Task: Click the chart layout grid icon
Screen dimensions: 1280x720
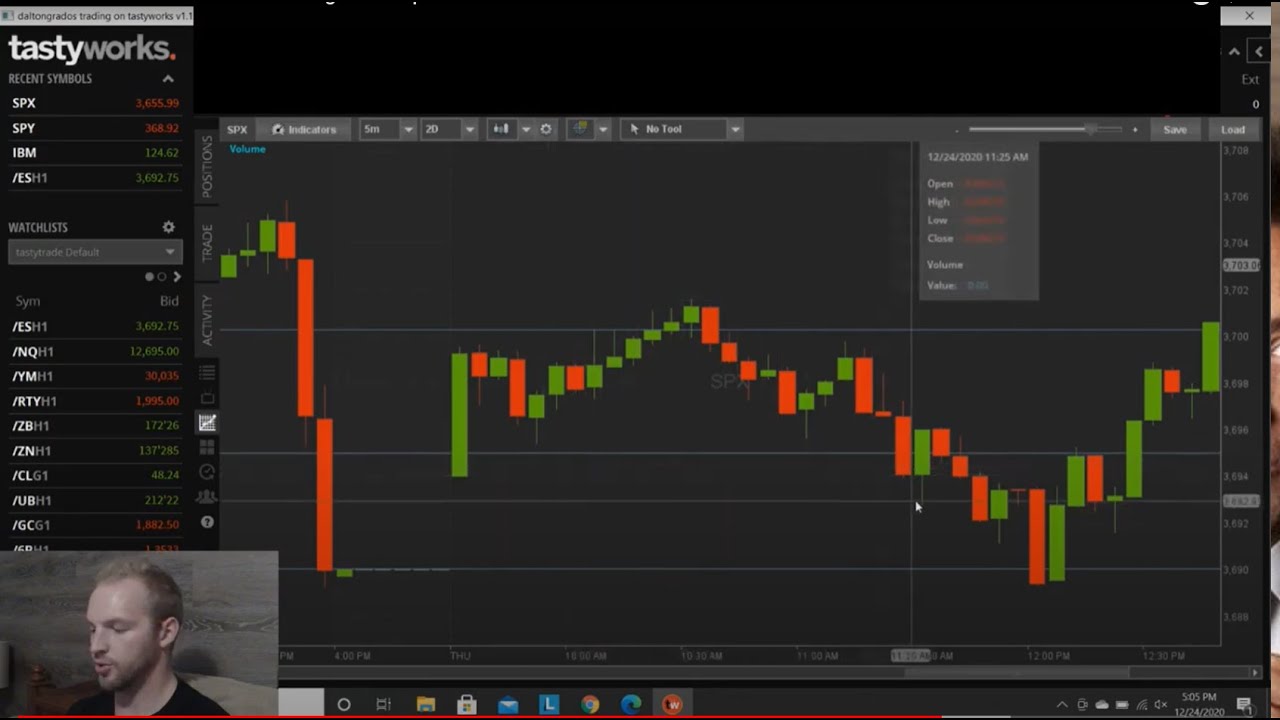Action: pyautogui.click(x=580, y=129)
